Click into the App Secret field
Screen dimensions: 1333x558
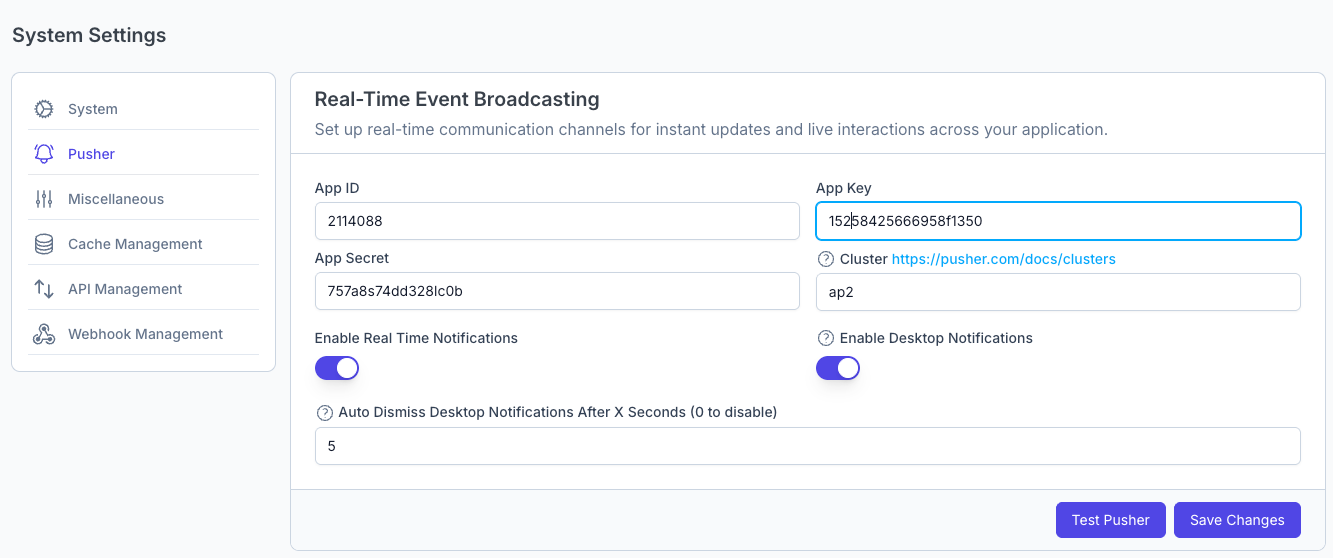coord(557,291)
